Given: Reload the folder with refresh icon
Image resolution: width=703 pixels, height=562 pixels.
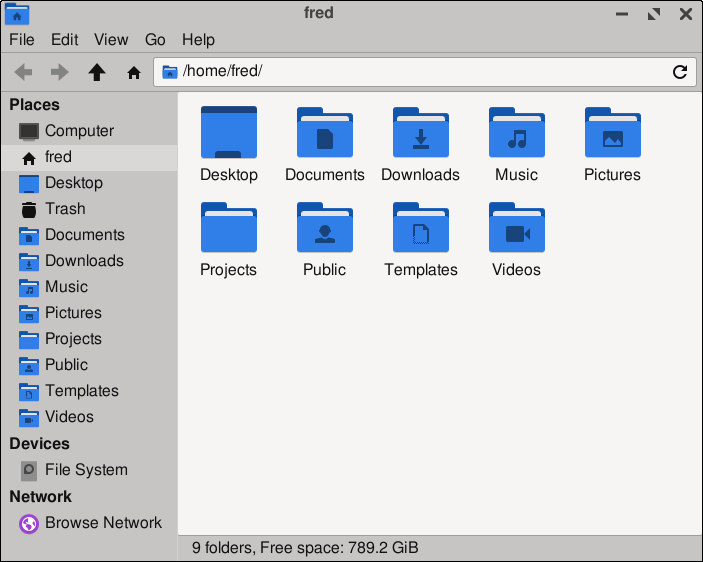Looking at the screenshot, I should 680,72.
